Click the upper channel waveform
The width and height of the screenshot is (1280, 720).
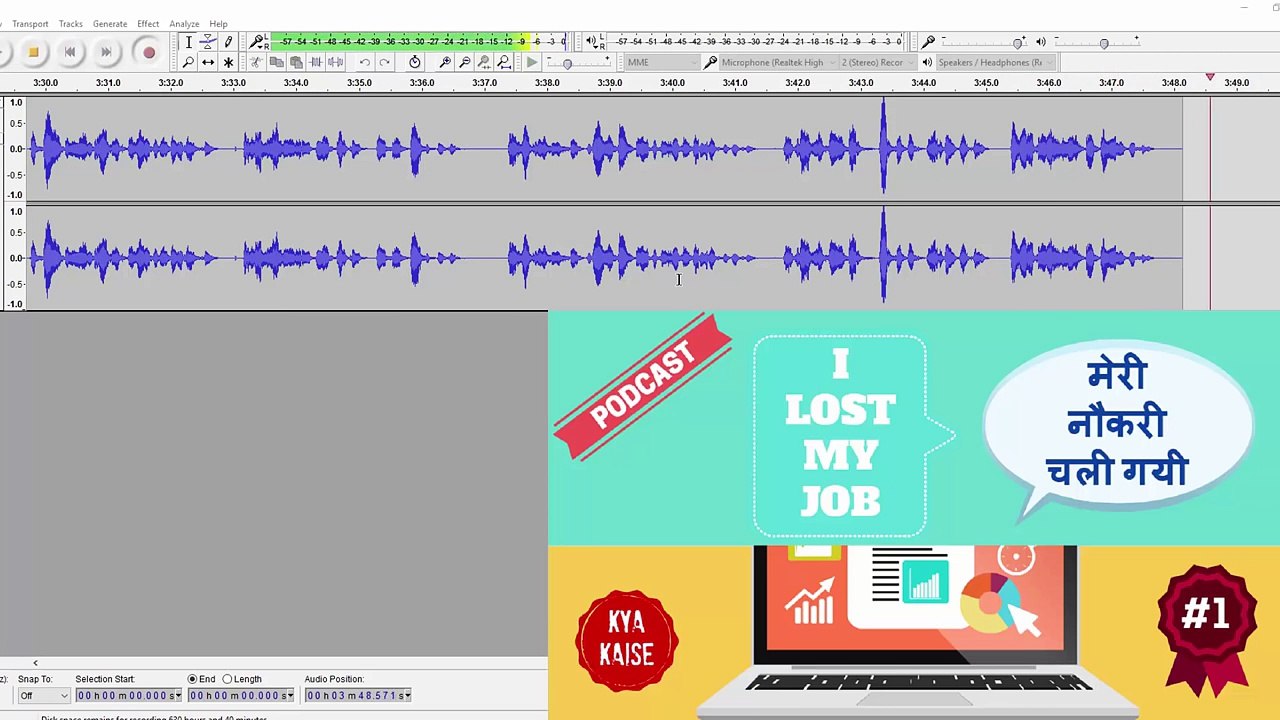[604, 149]
